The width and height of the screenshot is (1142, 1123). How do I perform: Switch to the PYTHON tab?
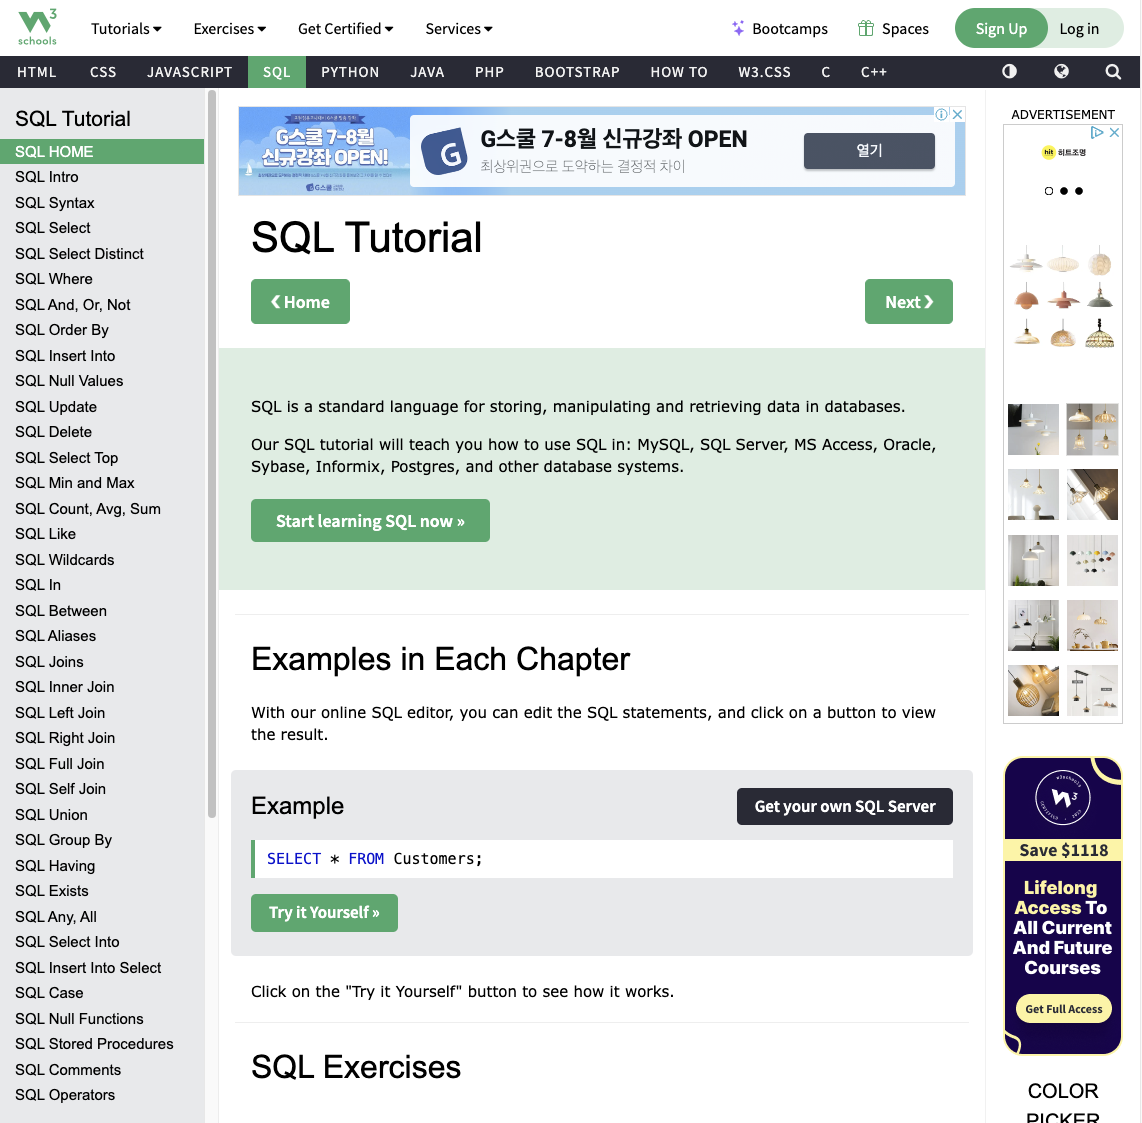tap(350, 72)
